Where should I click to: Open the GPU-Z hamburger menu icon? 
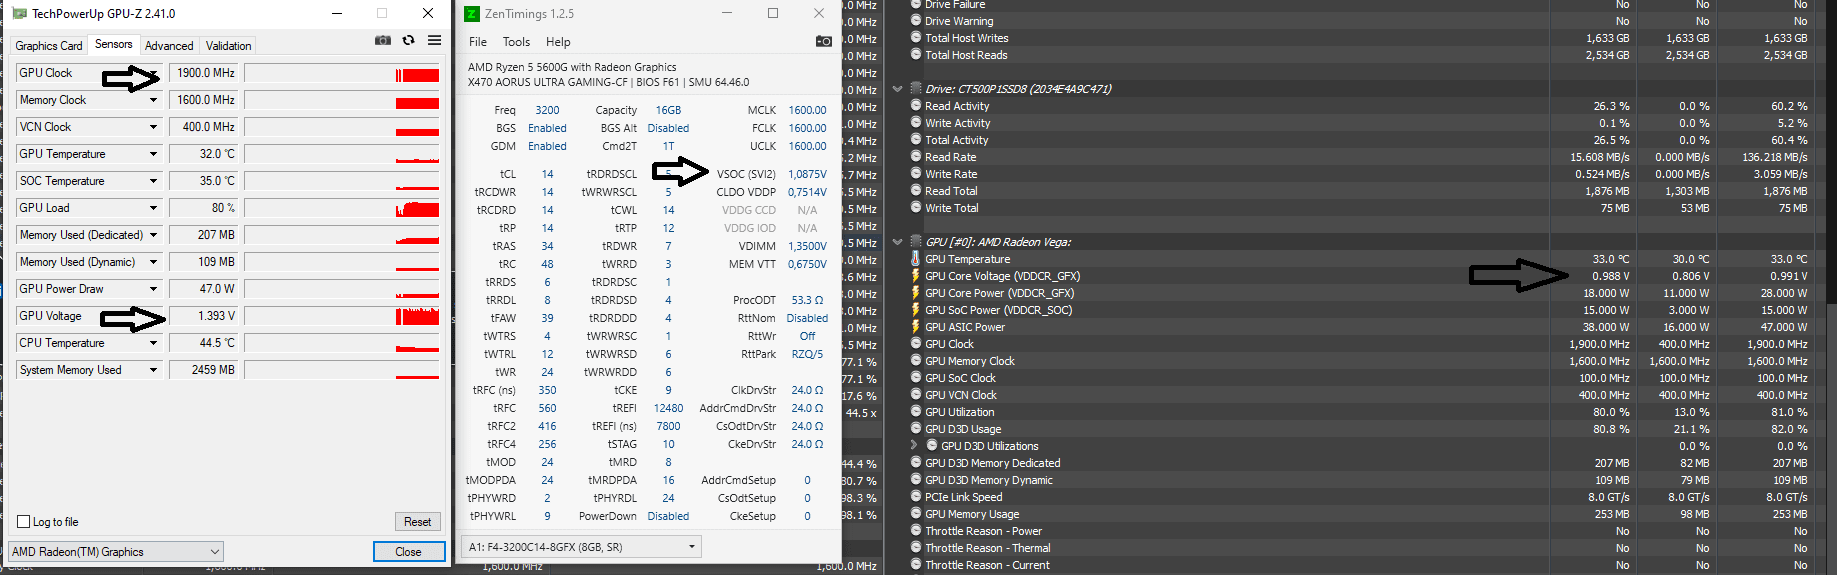point(434,40)
